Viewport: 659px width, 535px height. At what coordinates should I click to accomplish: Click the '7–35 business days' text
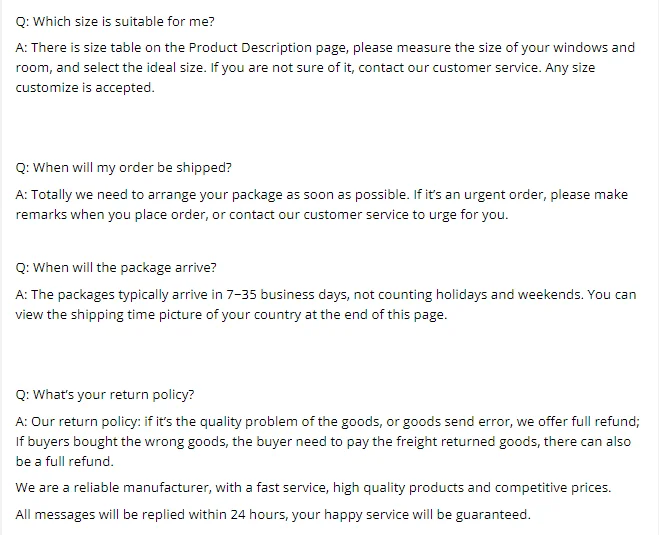288,295
